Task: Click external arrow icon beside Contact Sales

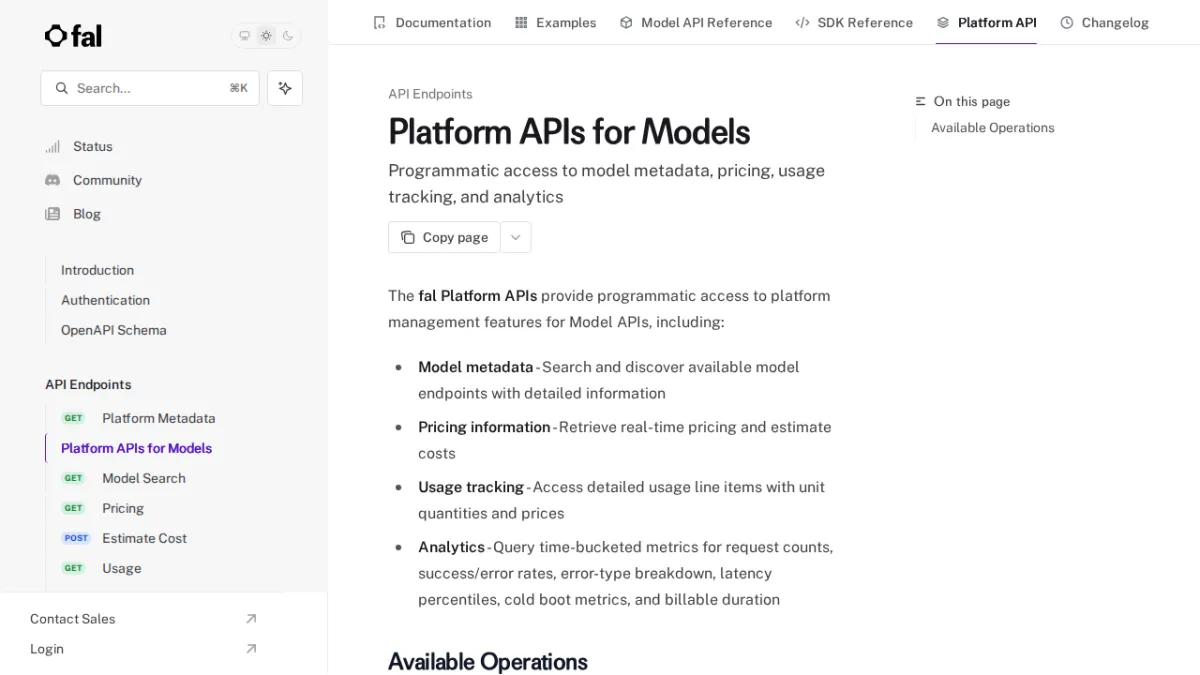Action: pos(251,619)
